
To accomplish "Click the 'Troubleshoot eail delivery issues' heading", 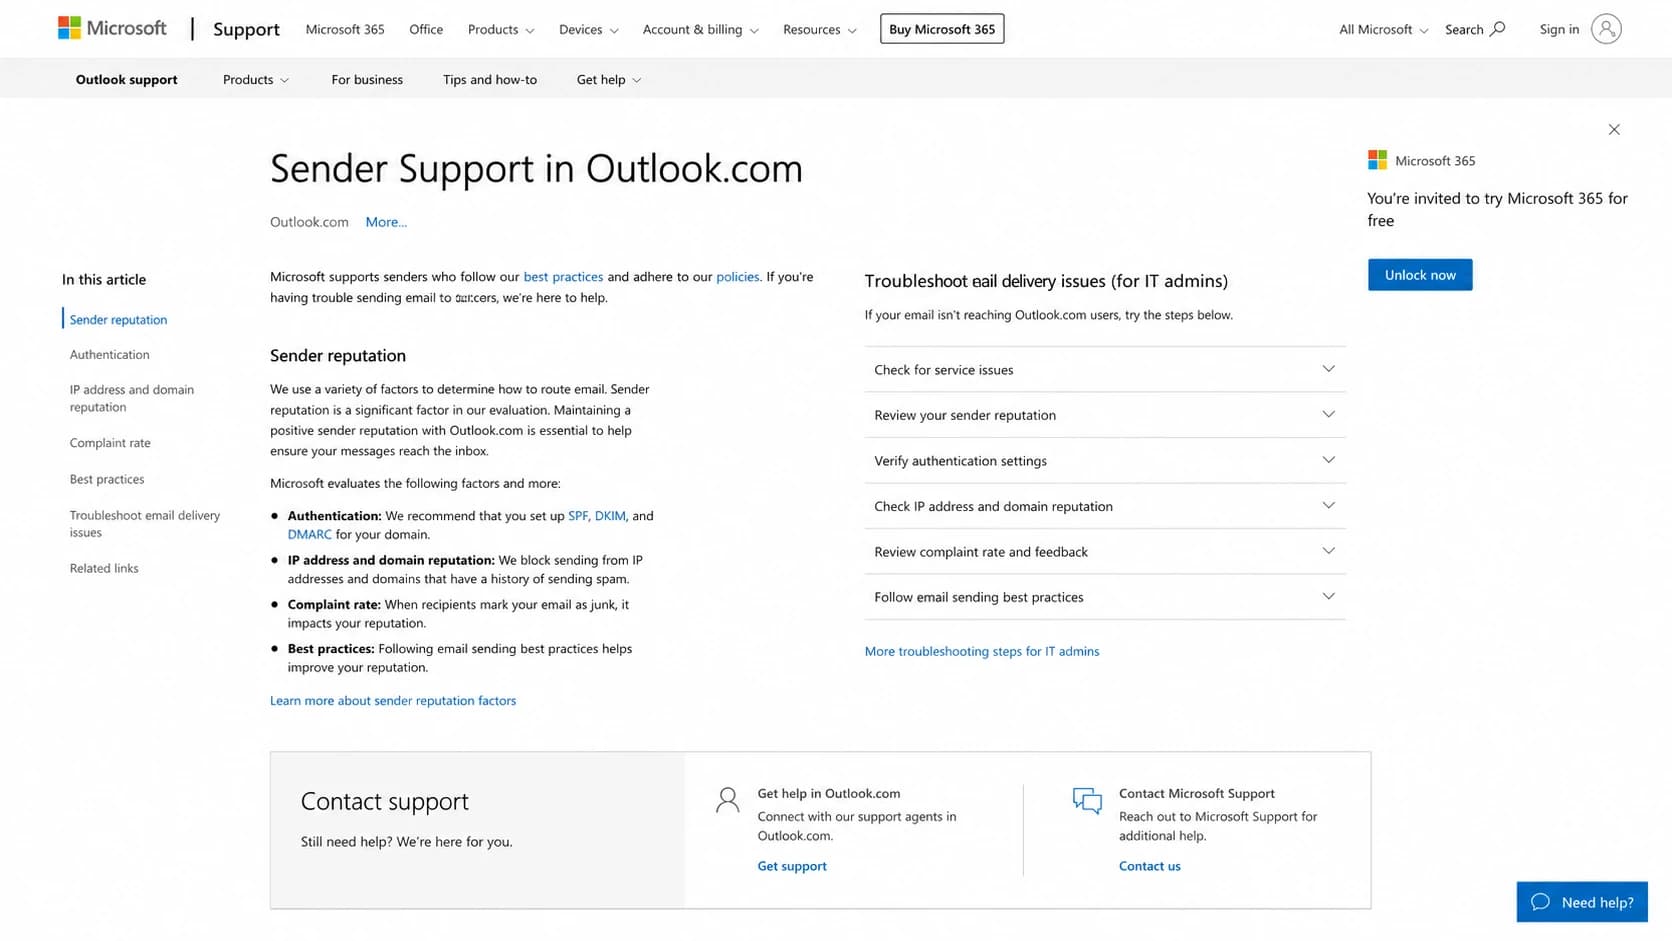I will click(1046, 281).
